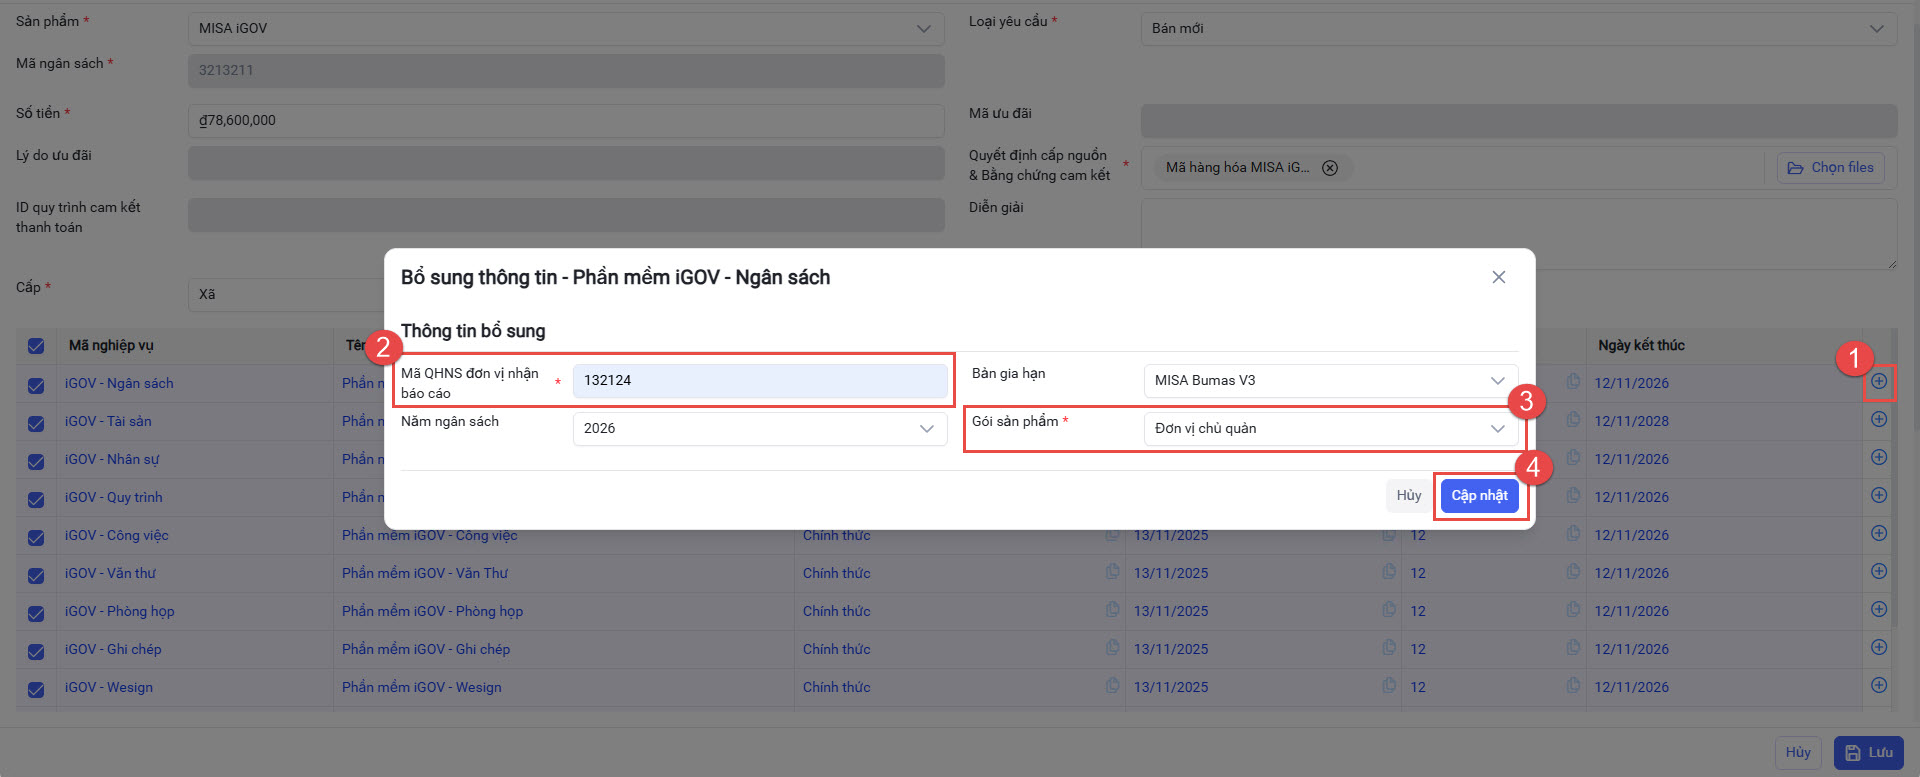The height and width of the screenshot is (777, 1920).
Task: Click copy icon after Chính thức in iGOV - Văn thư row
Action: point(1112,571)
